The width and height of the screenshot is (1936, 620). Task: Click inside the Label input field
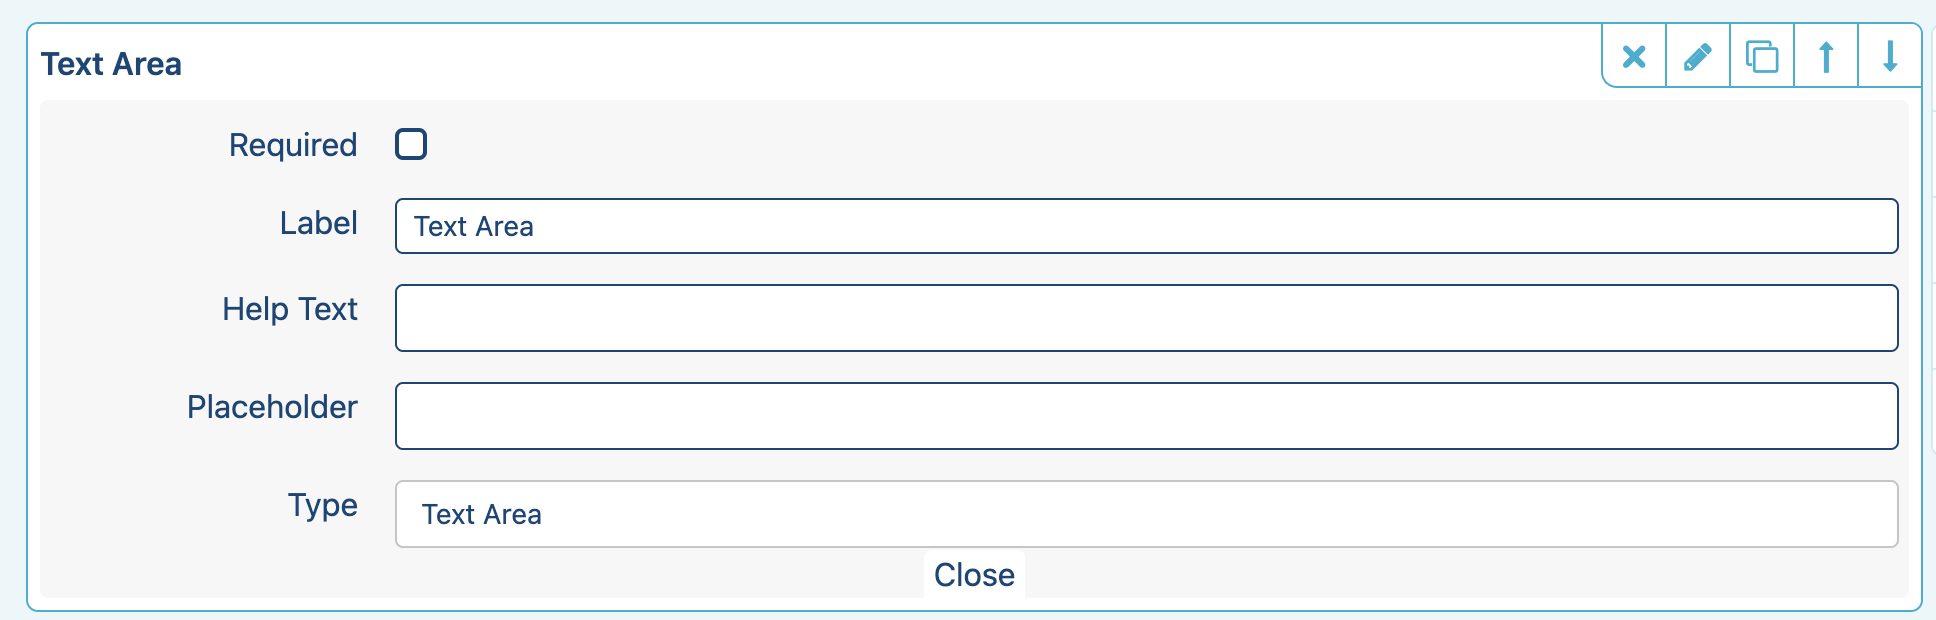(1146, 226)
